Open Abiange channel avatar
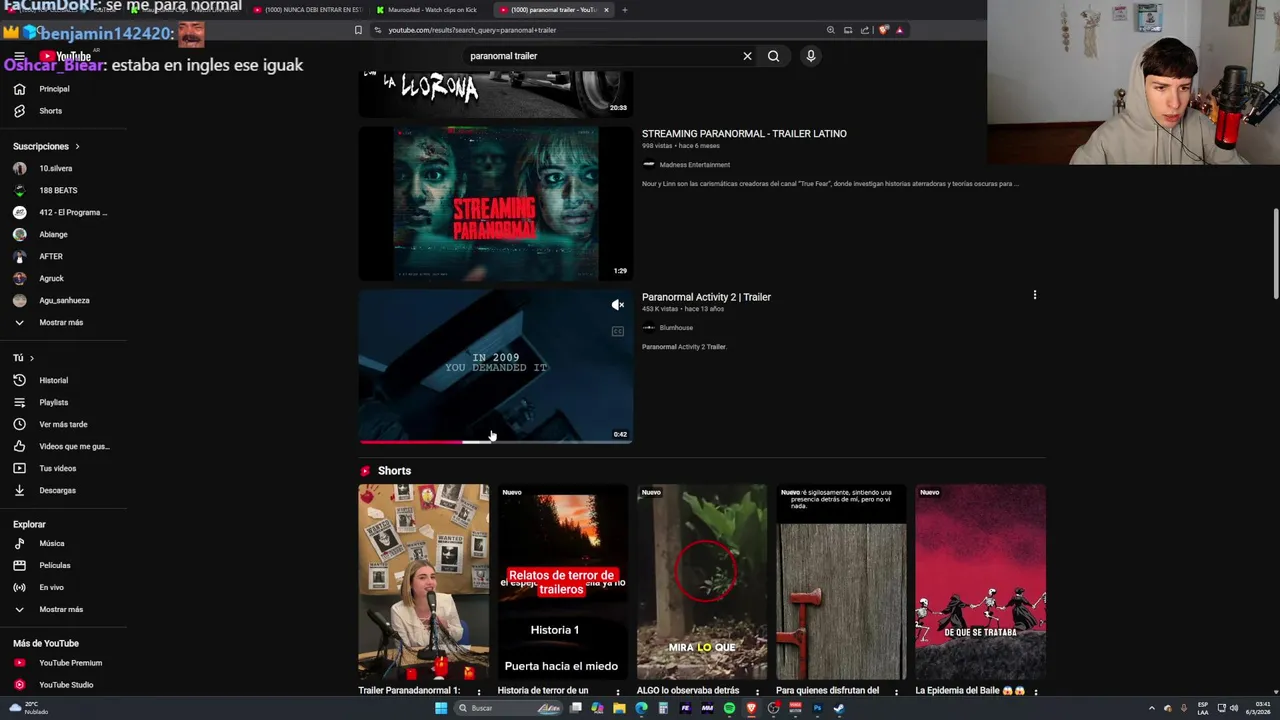The height and width of the screenshot is (720, 1280). [x=19, y=234]
